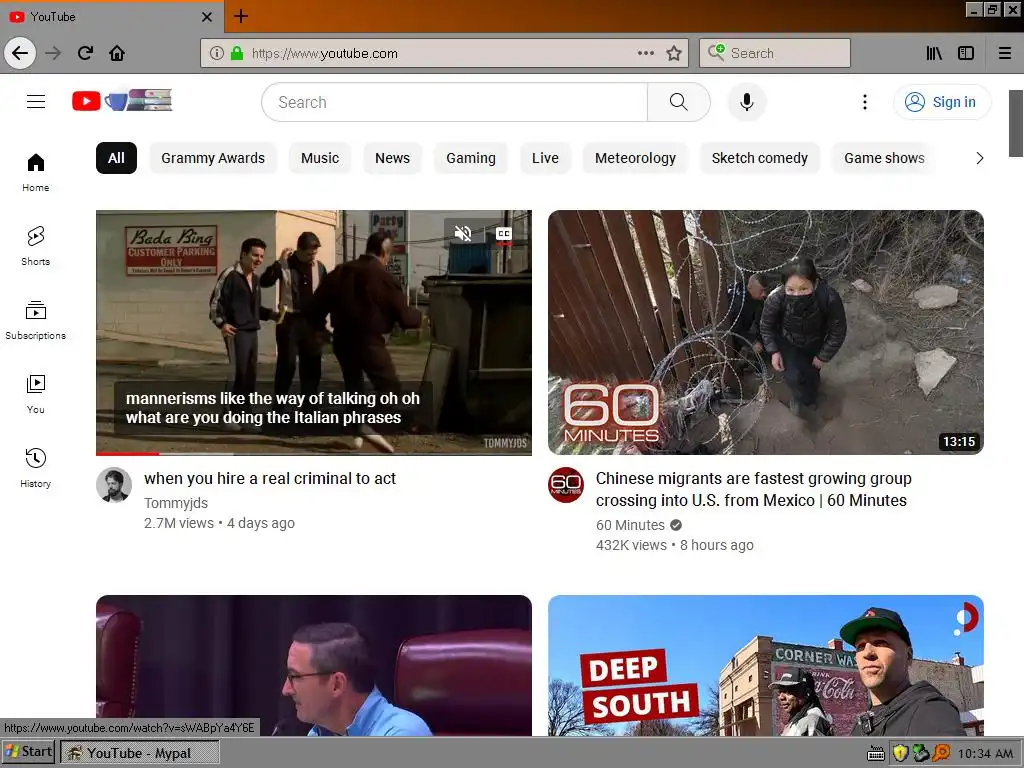Open Subscriptions in the YouTube sidebar

pyautogui.click(x=36, y=320)
